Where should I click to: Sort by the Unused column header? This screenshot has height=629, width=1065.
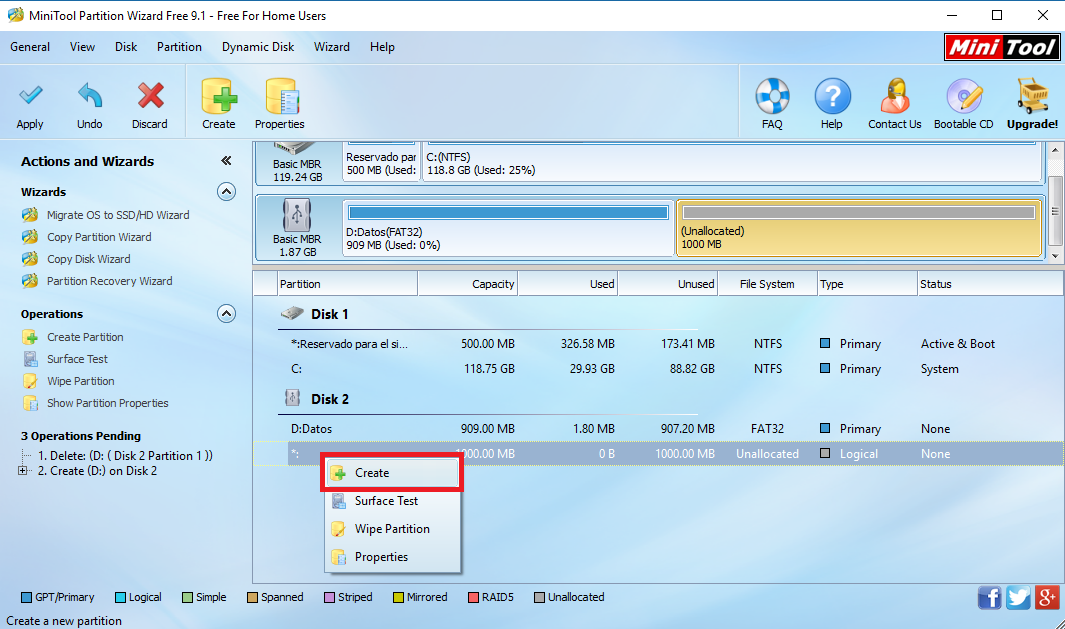pos(668,284)
